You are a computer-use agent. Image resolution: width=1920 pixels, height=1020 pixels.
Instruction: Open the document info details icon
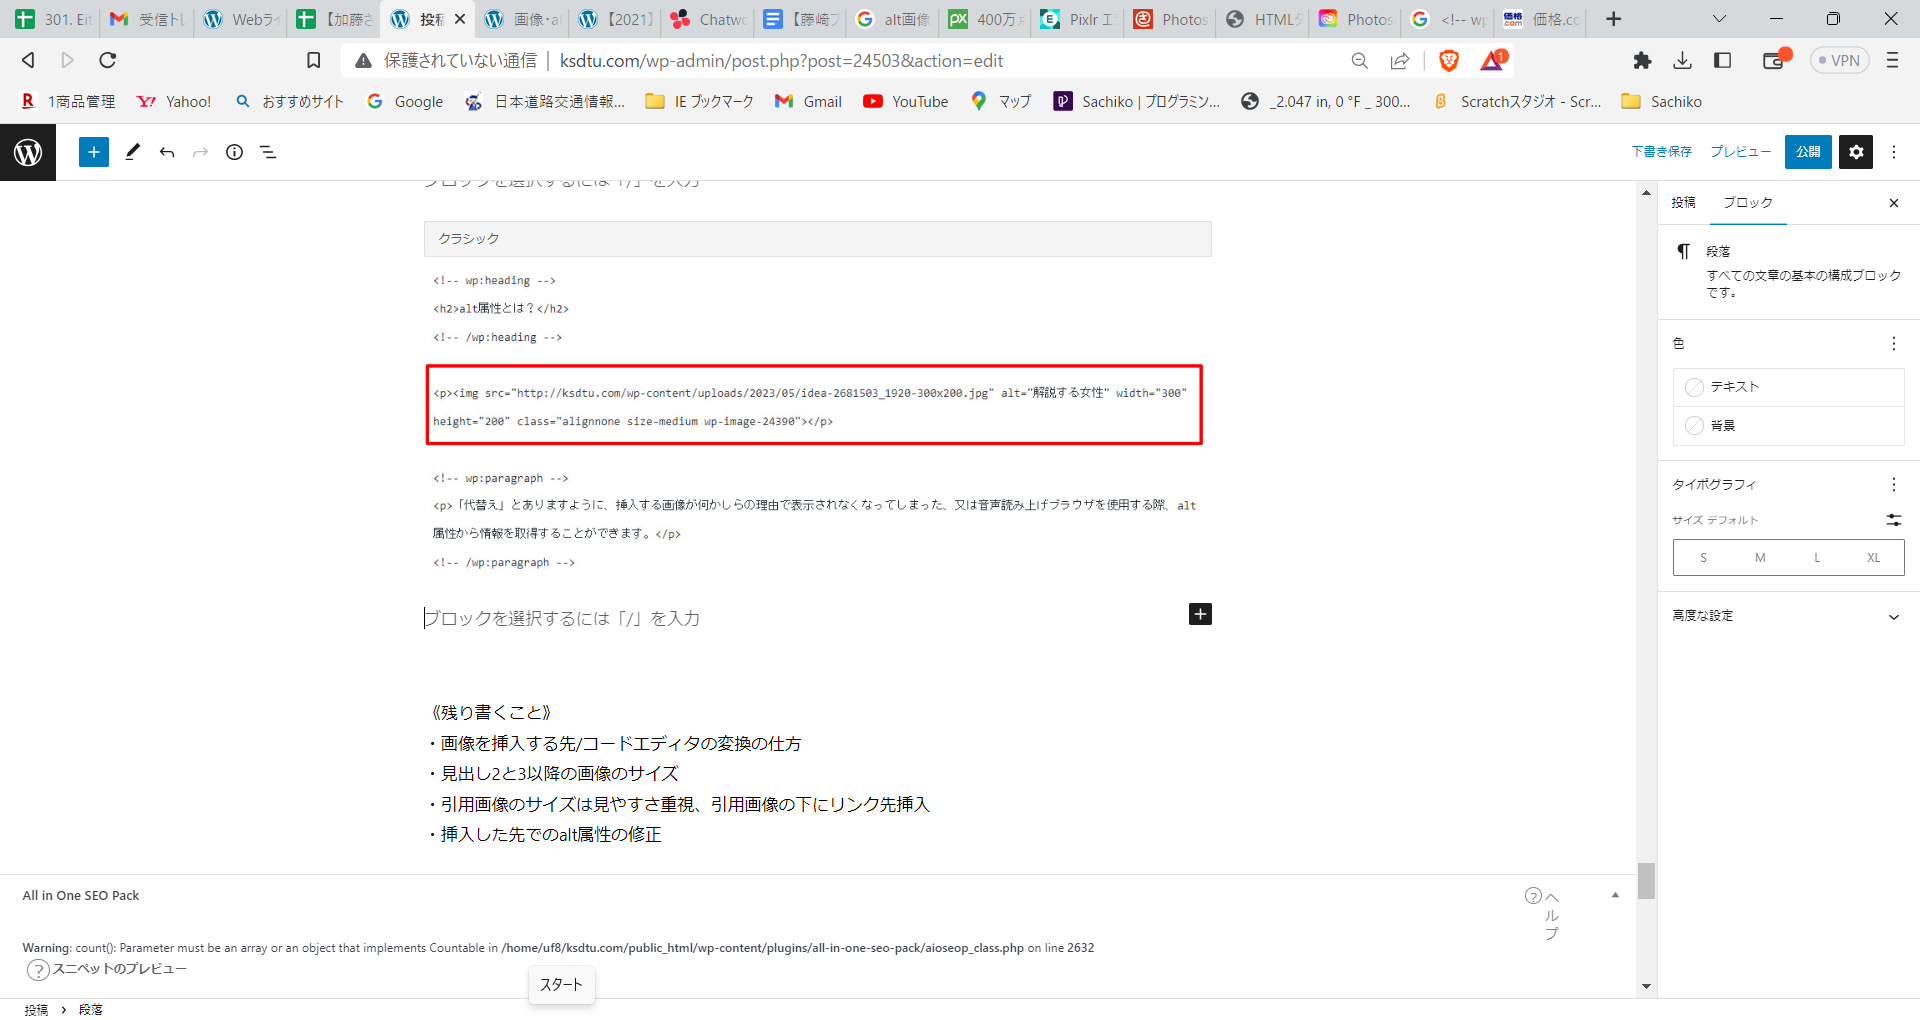pyautogui.click(x=234, y=152)
